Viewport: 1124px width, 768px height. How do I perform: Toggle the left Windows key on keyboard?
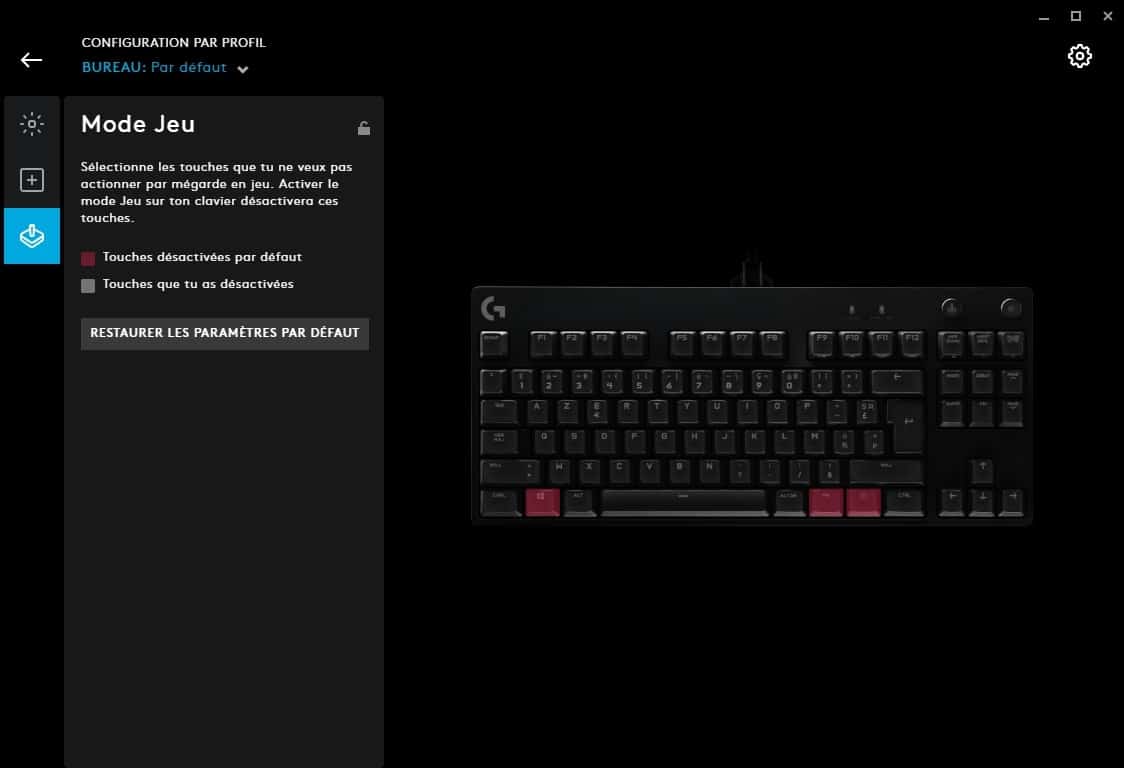click(542, 501)
